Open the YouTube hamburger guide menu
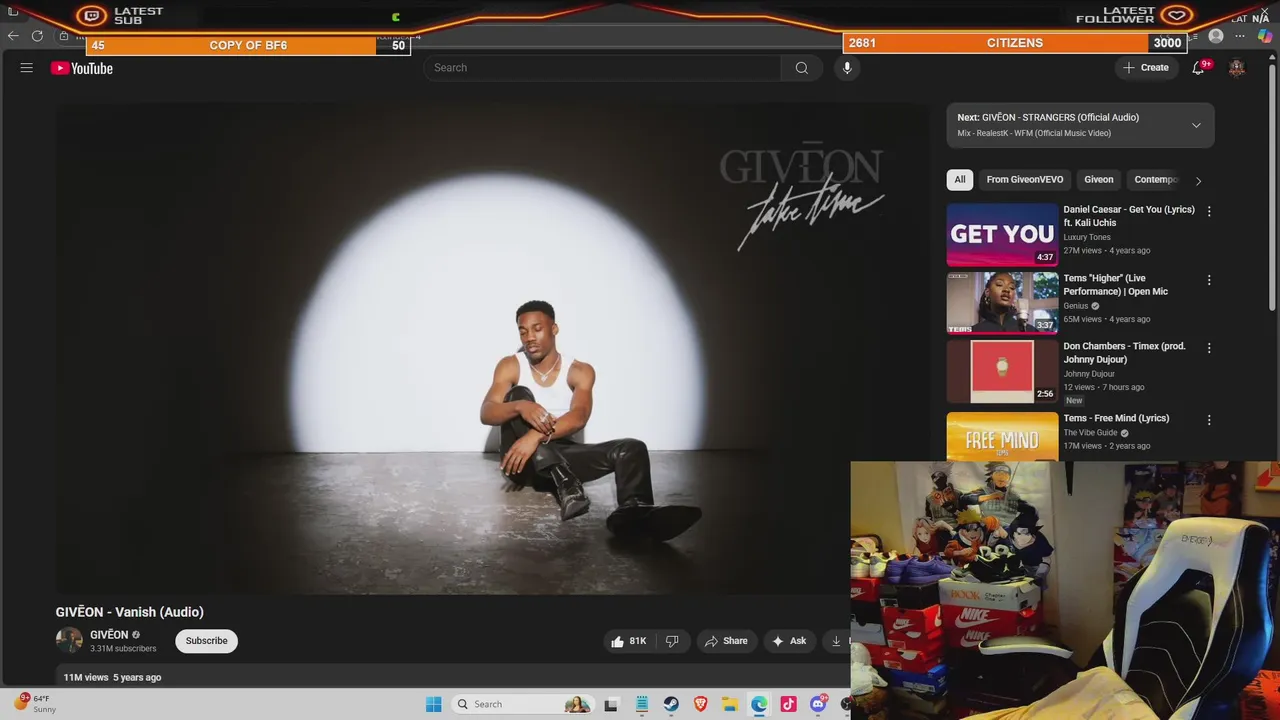Screen dimensions: 1280x720 [27, 68]
